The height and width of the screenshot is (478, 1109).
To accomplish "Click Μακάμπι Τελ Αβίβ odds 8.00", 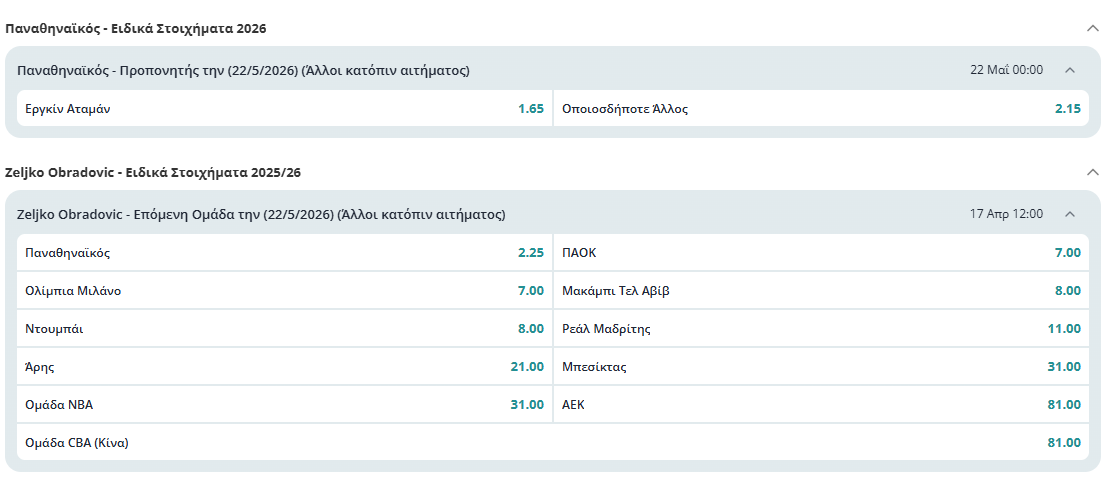I will click(x=821, y=291).
